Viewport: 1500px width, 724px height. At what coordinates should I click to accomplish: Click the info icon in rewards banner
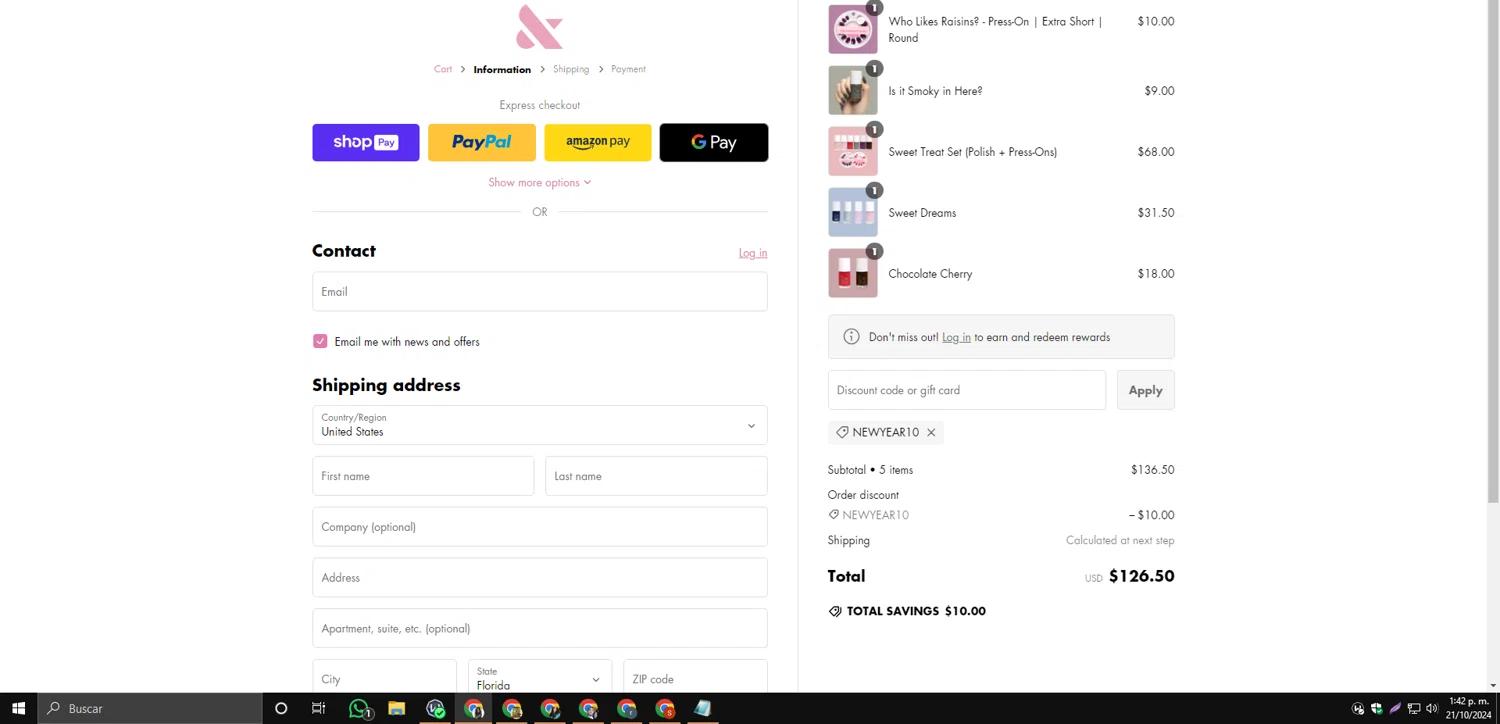point(851,337)
